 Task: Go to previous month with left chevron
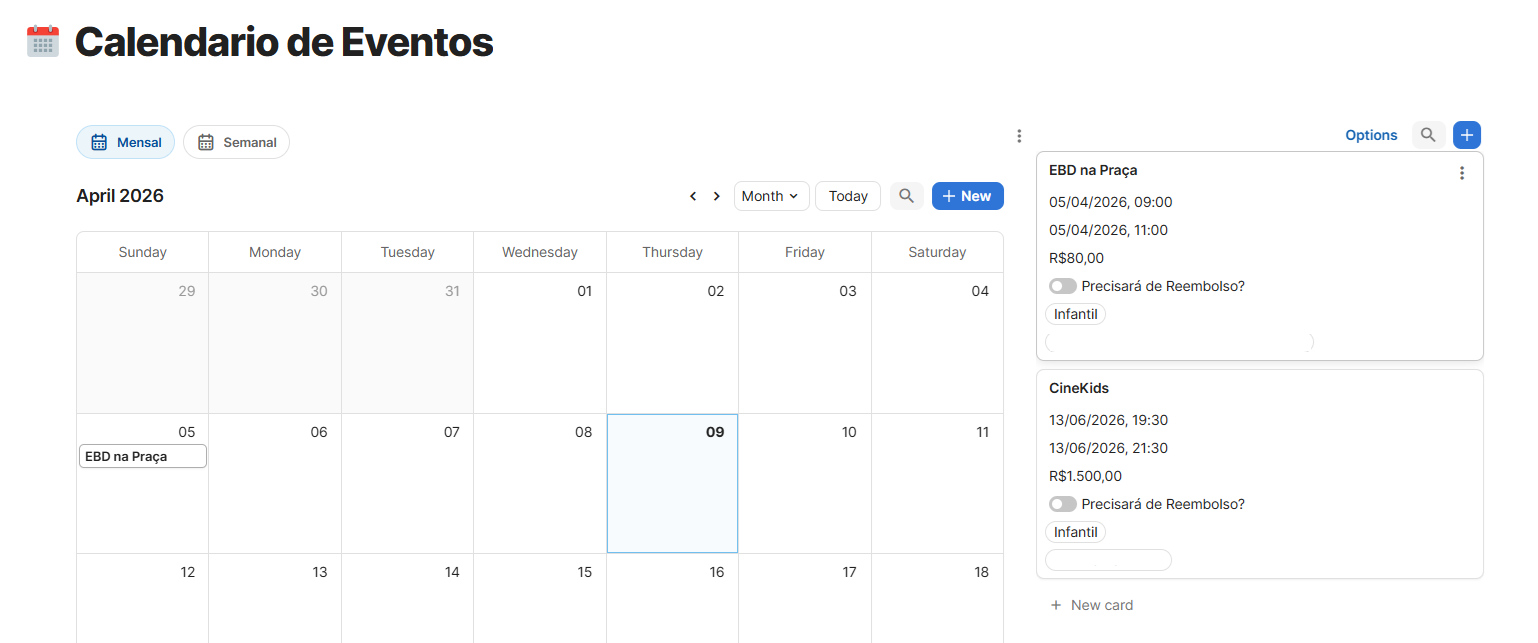coord(693,196)
